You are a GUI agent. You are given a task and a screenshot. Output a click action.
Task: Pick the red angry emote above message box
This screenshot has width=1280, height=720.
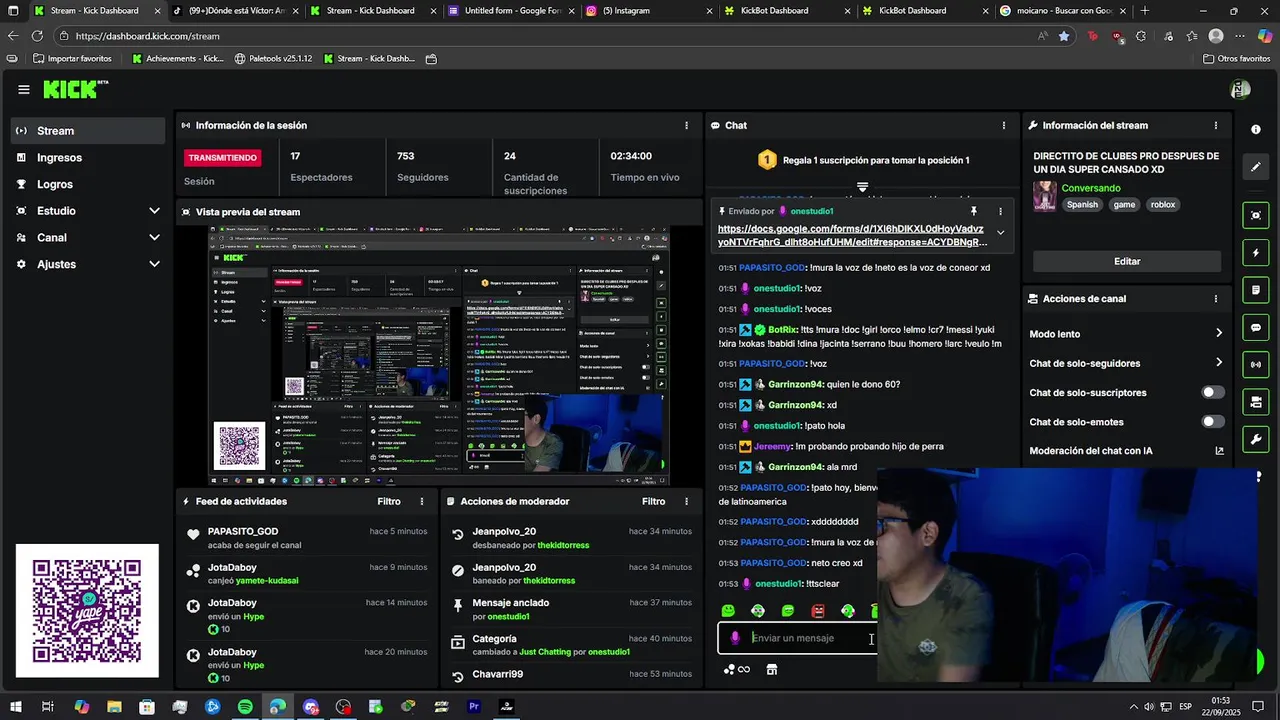click(818, 611)
